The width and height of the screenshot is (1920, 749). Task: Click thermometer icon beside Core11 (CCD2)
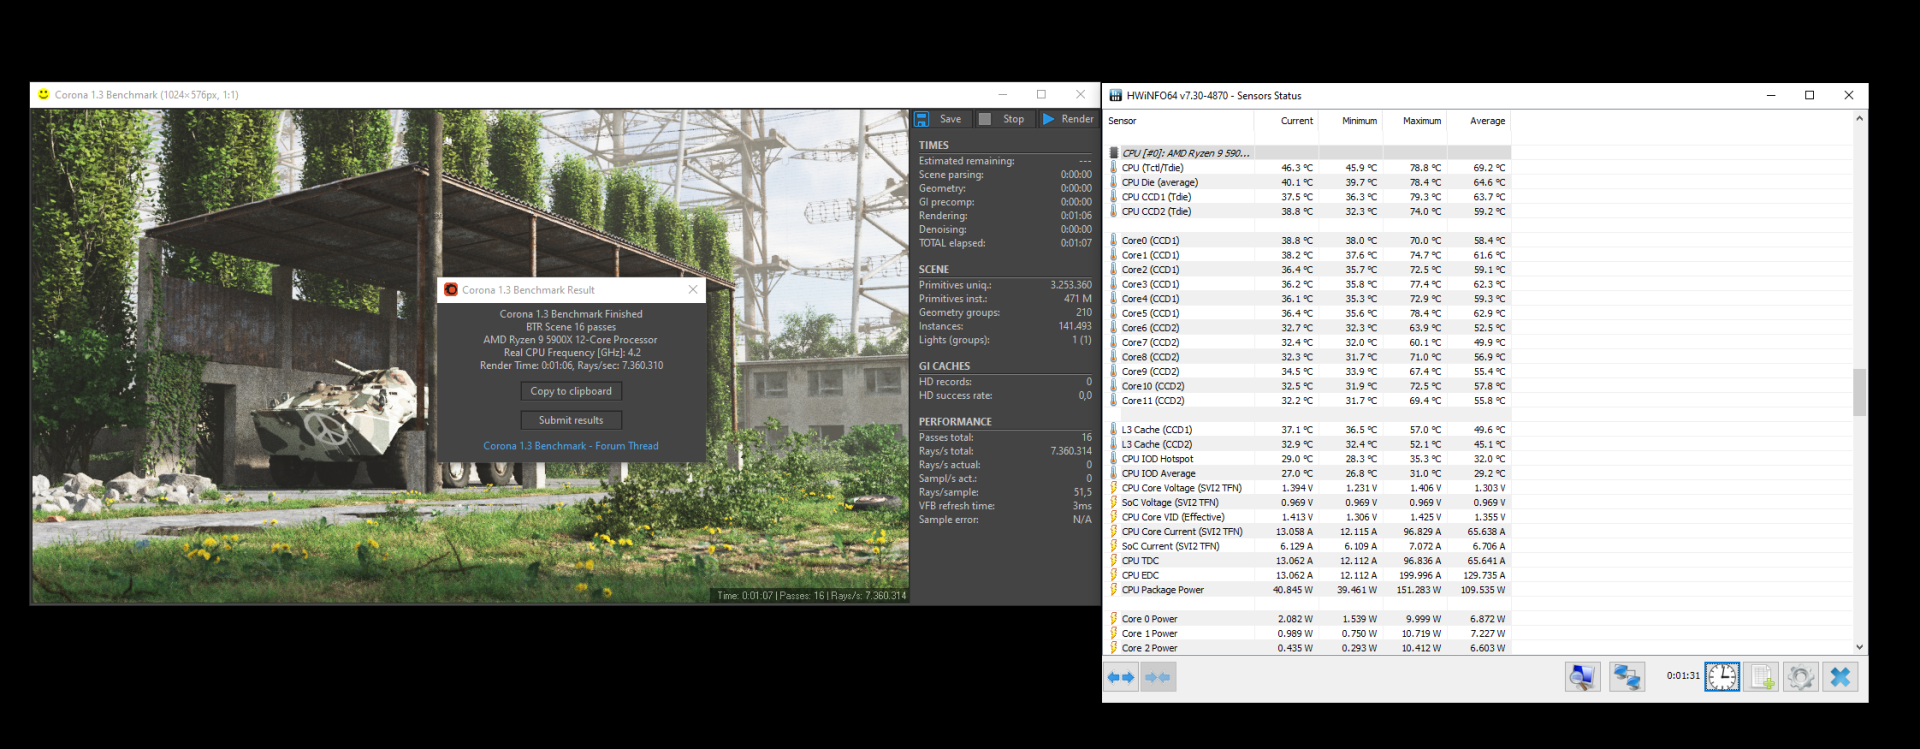click(1113, 400)
